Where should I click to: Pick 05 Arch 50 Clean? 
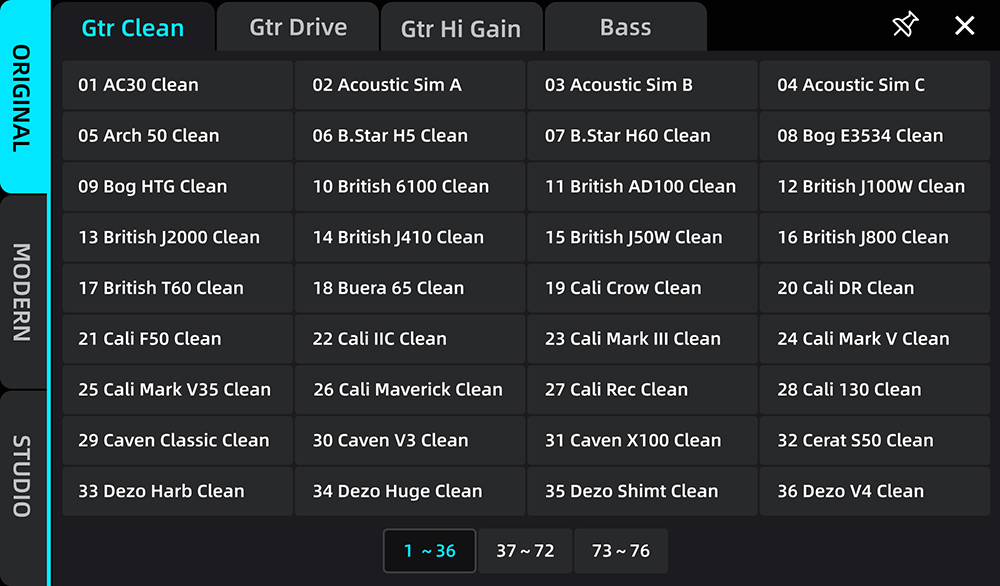click(x=178, y=136)
